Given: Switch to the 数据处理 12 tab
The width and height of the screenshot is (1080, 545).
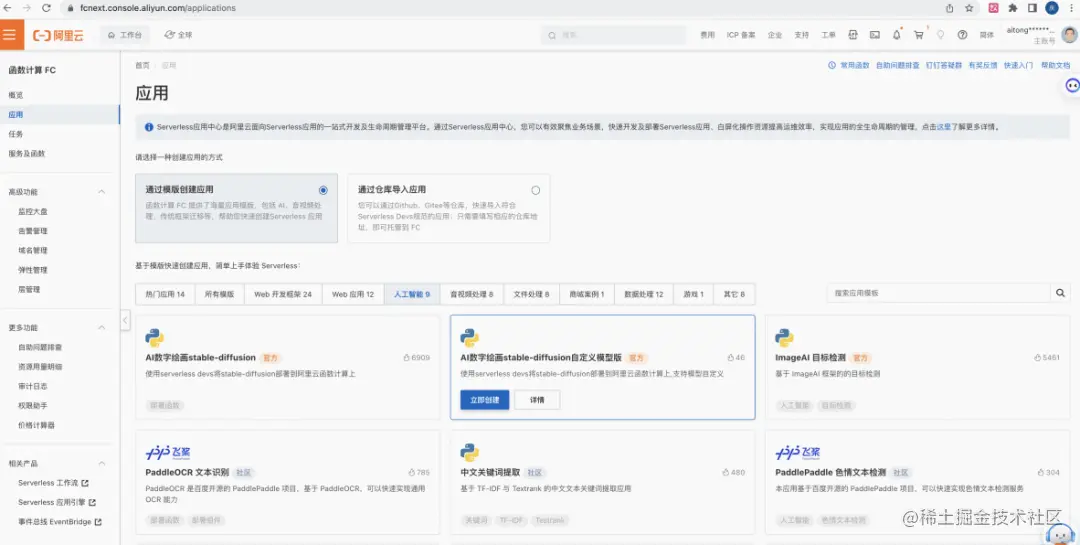Looking at the screenshot, I should pyautogui.click(x=643, y=294).
